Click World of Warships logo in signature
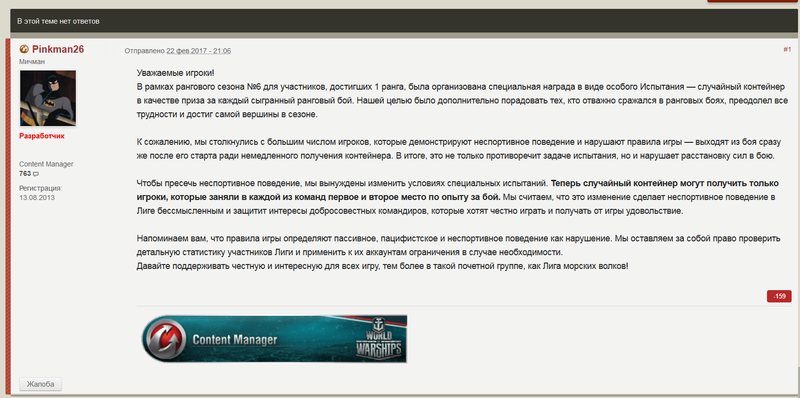The image size is (800, 398). (379, 339)
